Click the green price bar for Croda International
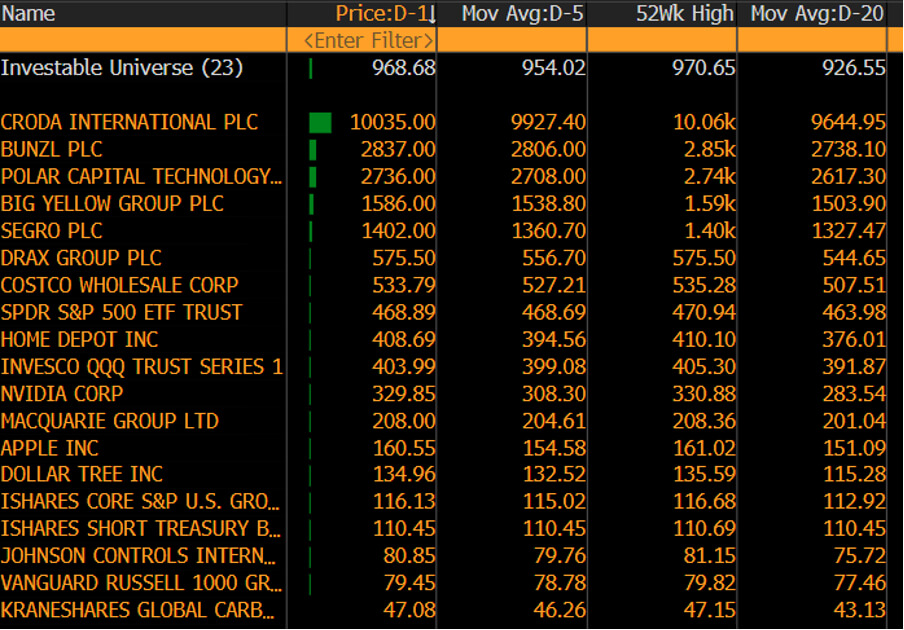904x630 pixels. [321, 122]
